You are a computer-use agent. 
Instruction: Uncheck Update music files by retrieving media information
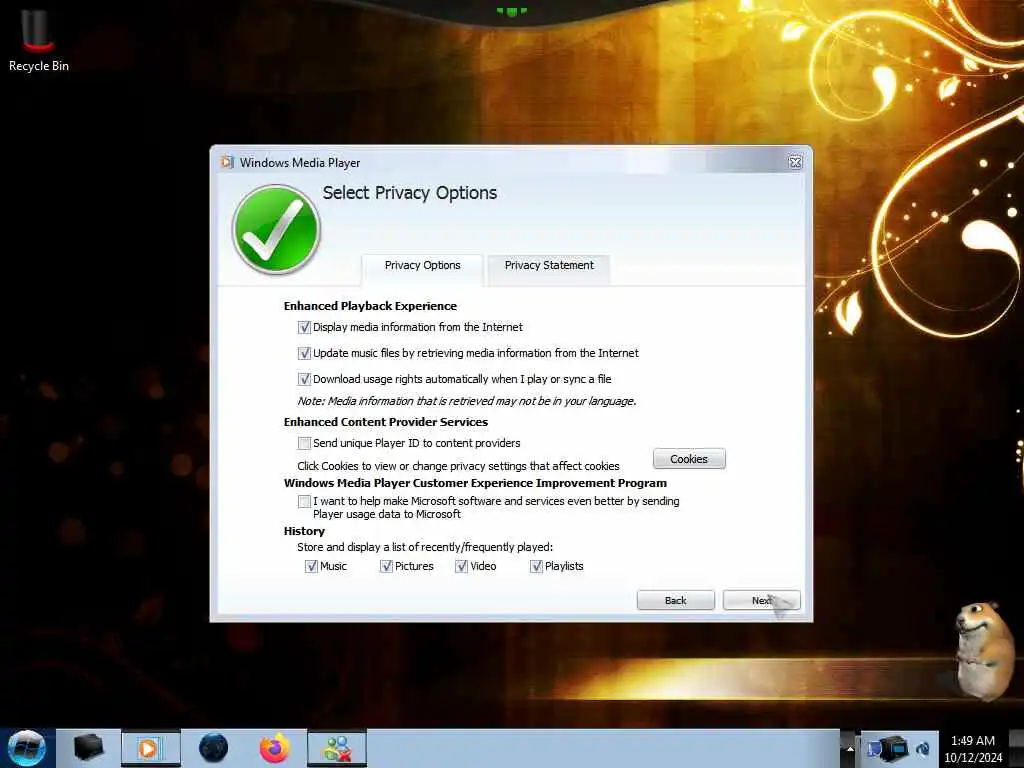coord(304,353)
